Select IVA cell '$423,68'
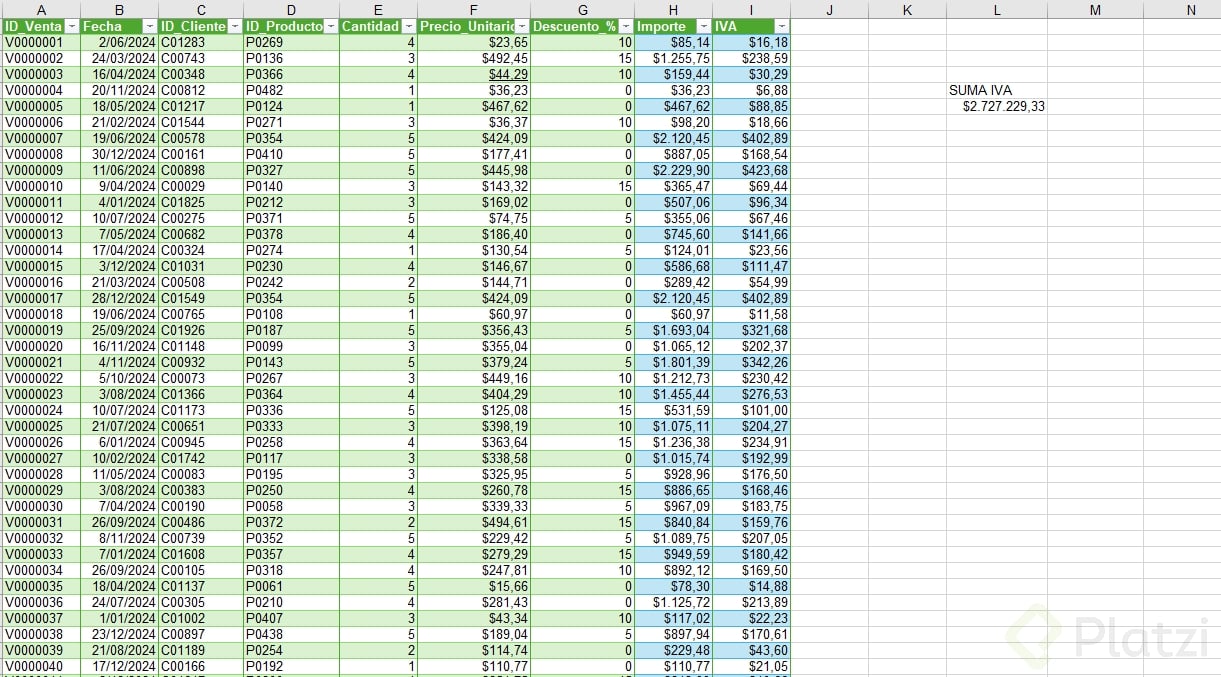1221x677 pixels. pos(751,170)
